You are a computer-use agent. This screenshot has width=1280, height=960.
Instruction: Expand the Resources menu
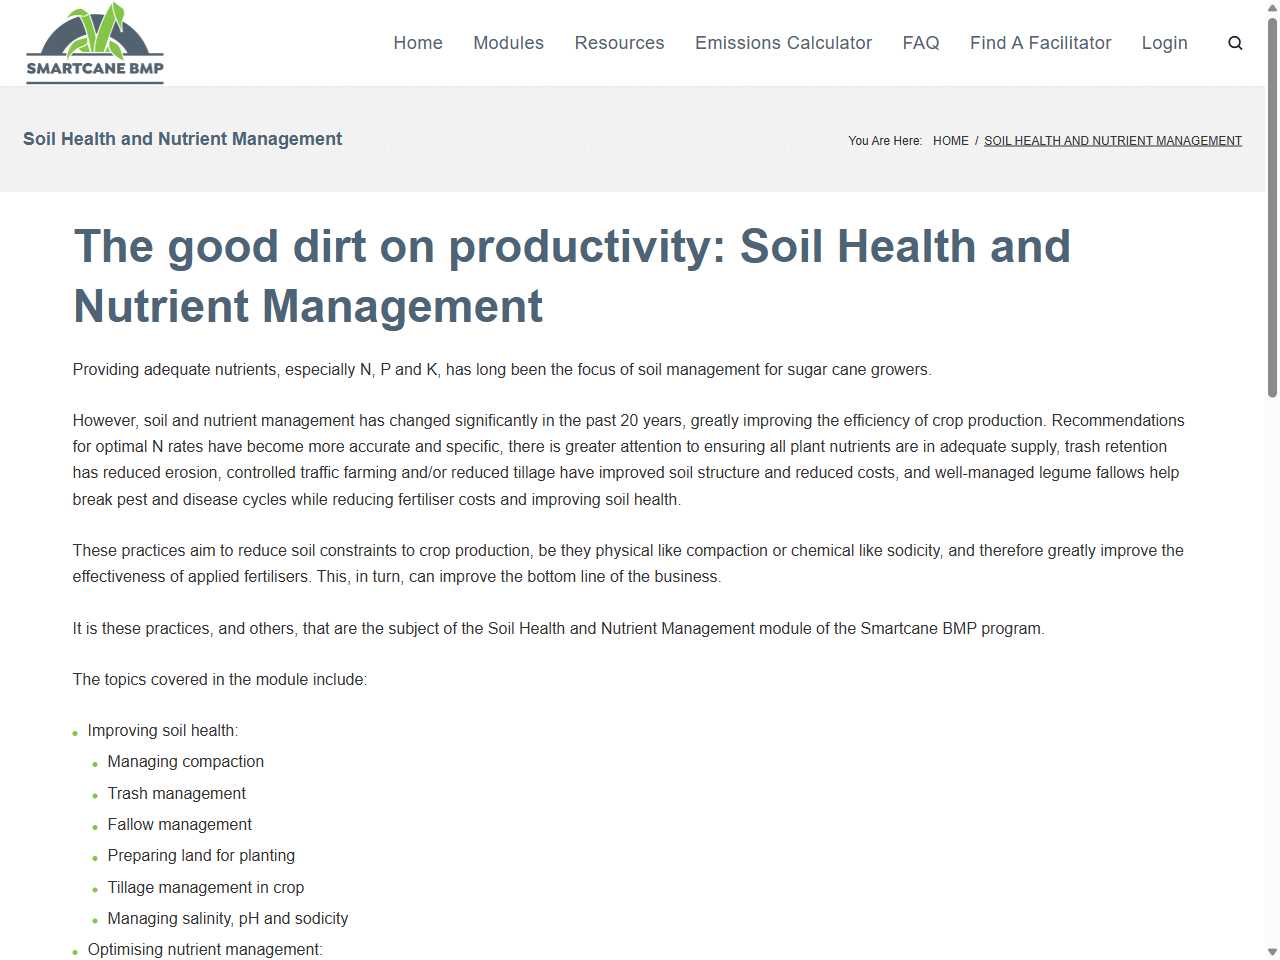(x=619, y=43)
